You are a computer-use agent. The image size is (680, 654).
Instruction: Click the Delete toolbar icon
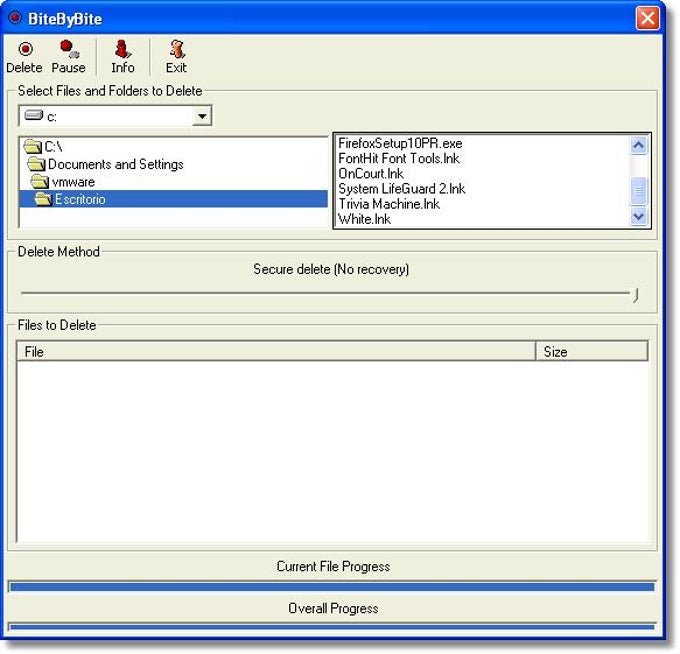tap(25, 57)
